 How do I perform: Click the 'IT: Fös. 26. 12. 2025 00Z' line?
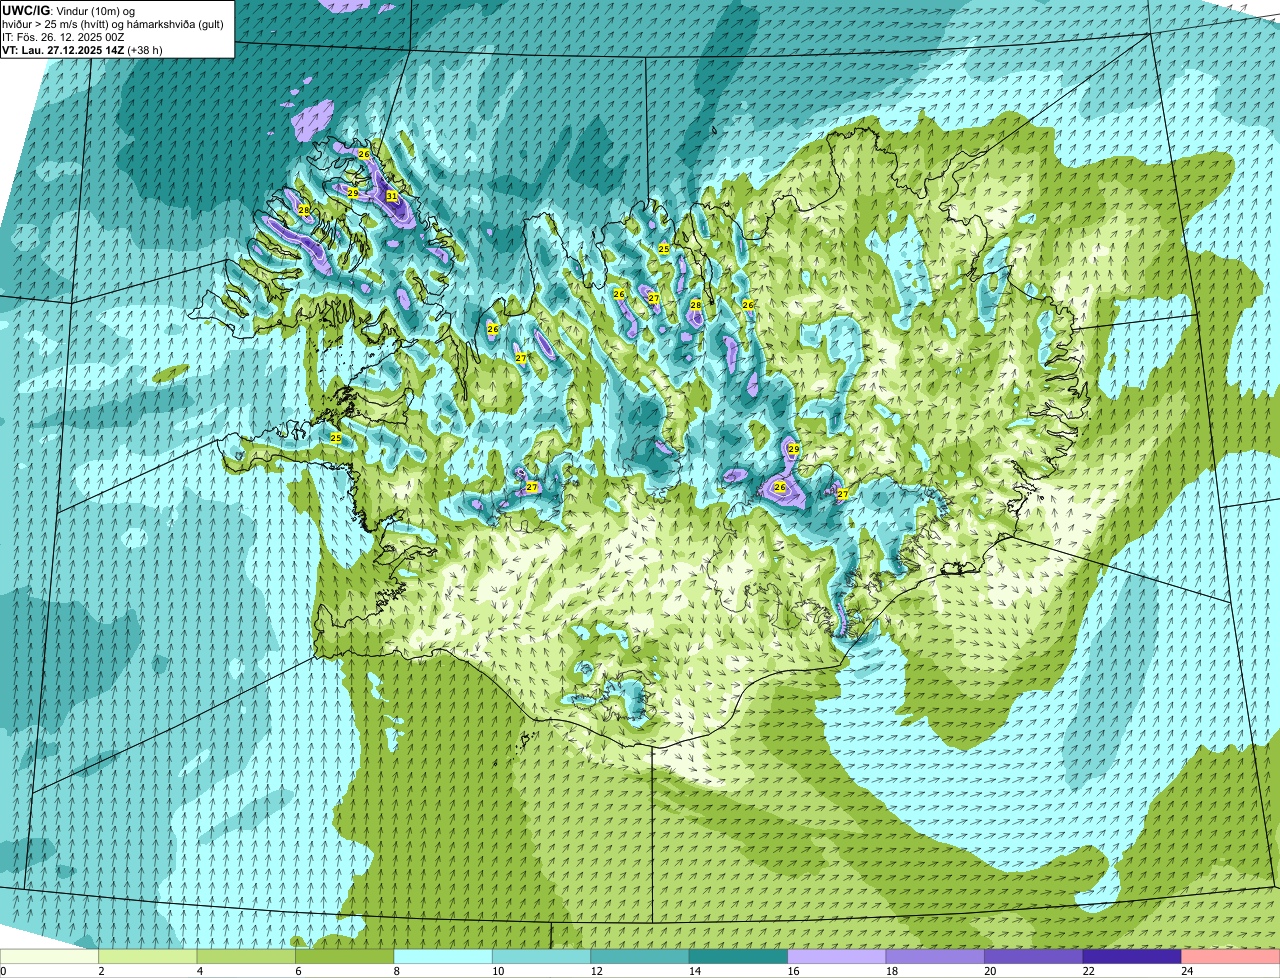(63, 37)
